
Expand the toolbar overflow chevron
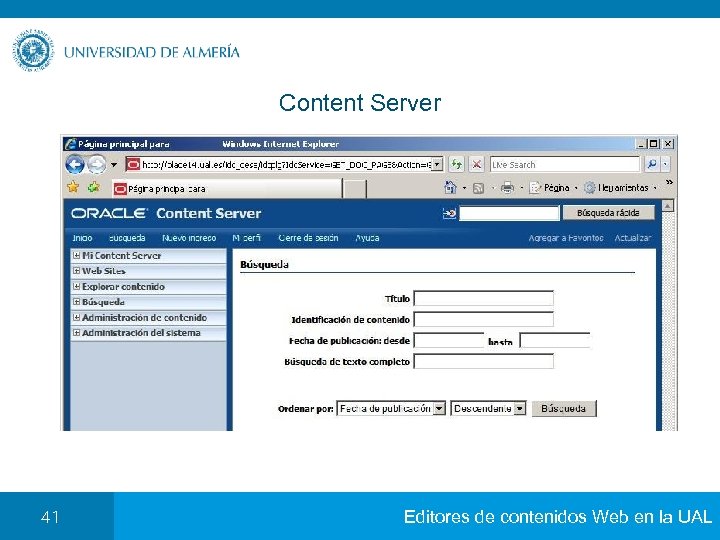pos(669,183)
